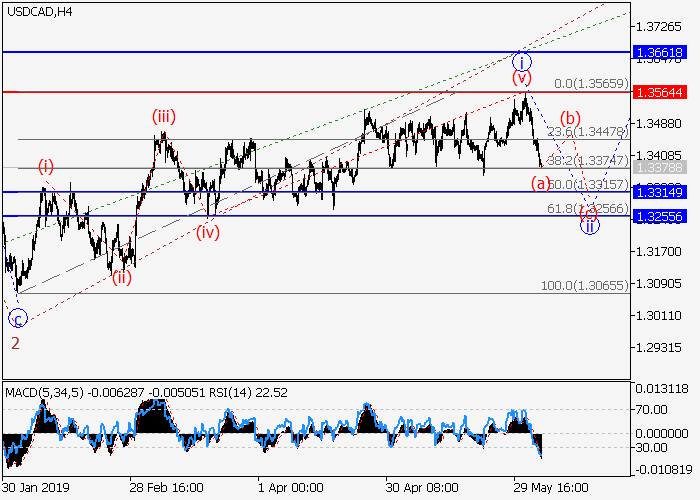Select the gray 1.33788 current price tag
This screenshot has width=700, height=500.
[x=663, y=167]
